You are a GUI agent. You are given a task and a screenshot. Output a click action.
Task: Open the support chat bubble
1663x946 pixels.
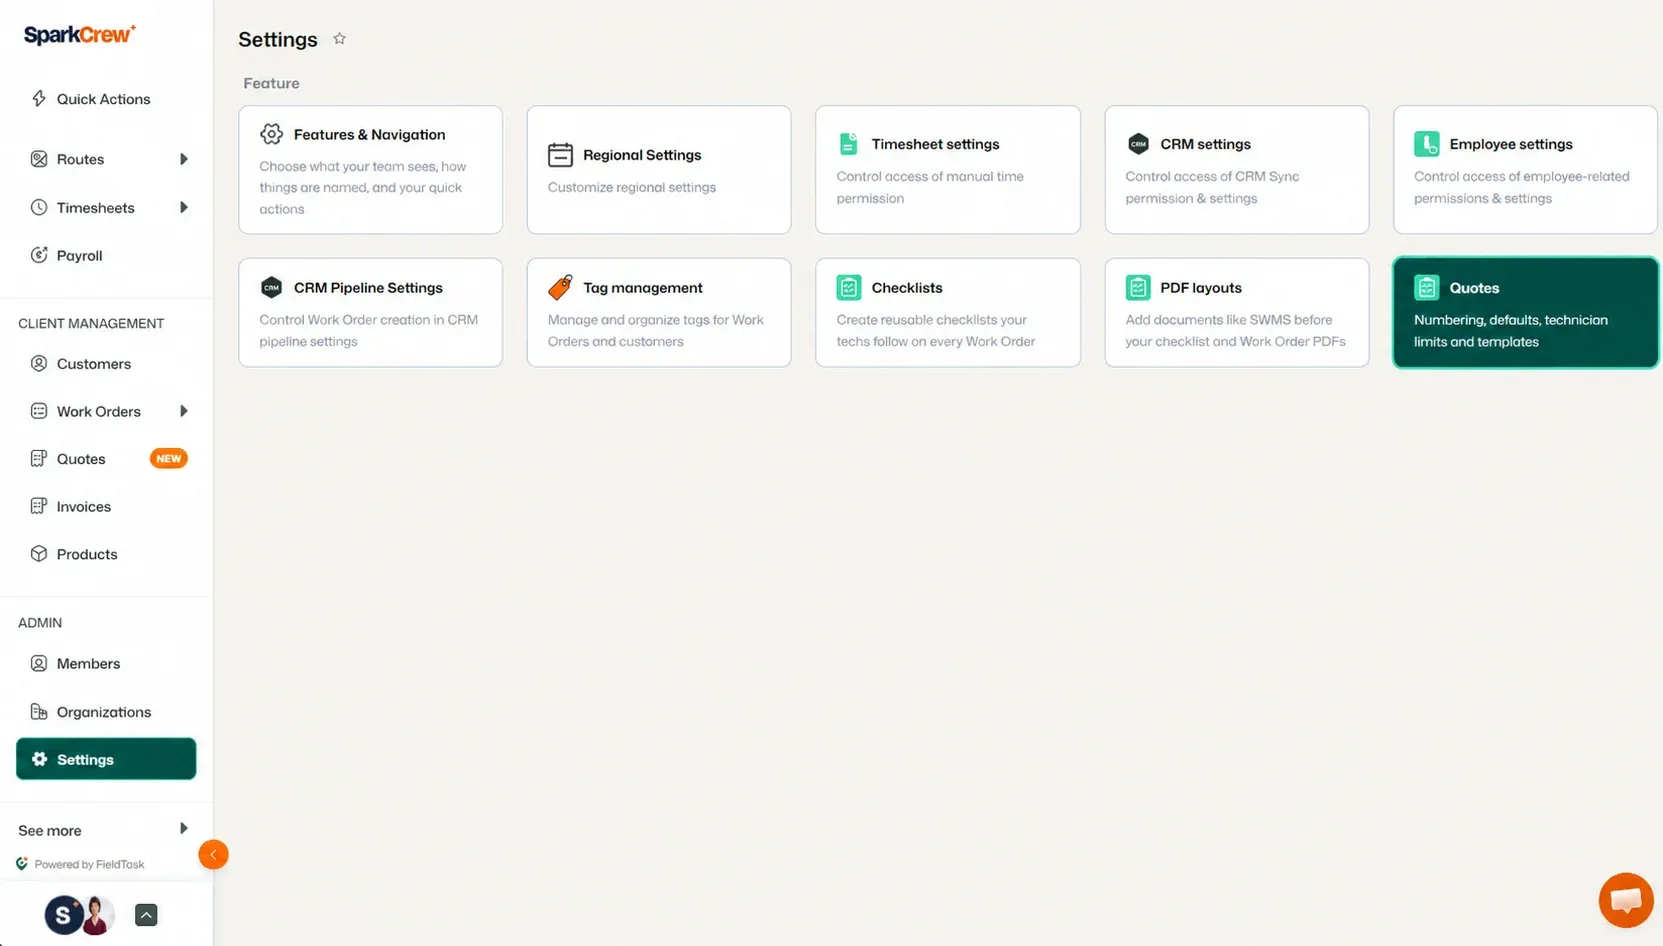coord(1626,900)
